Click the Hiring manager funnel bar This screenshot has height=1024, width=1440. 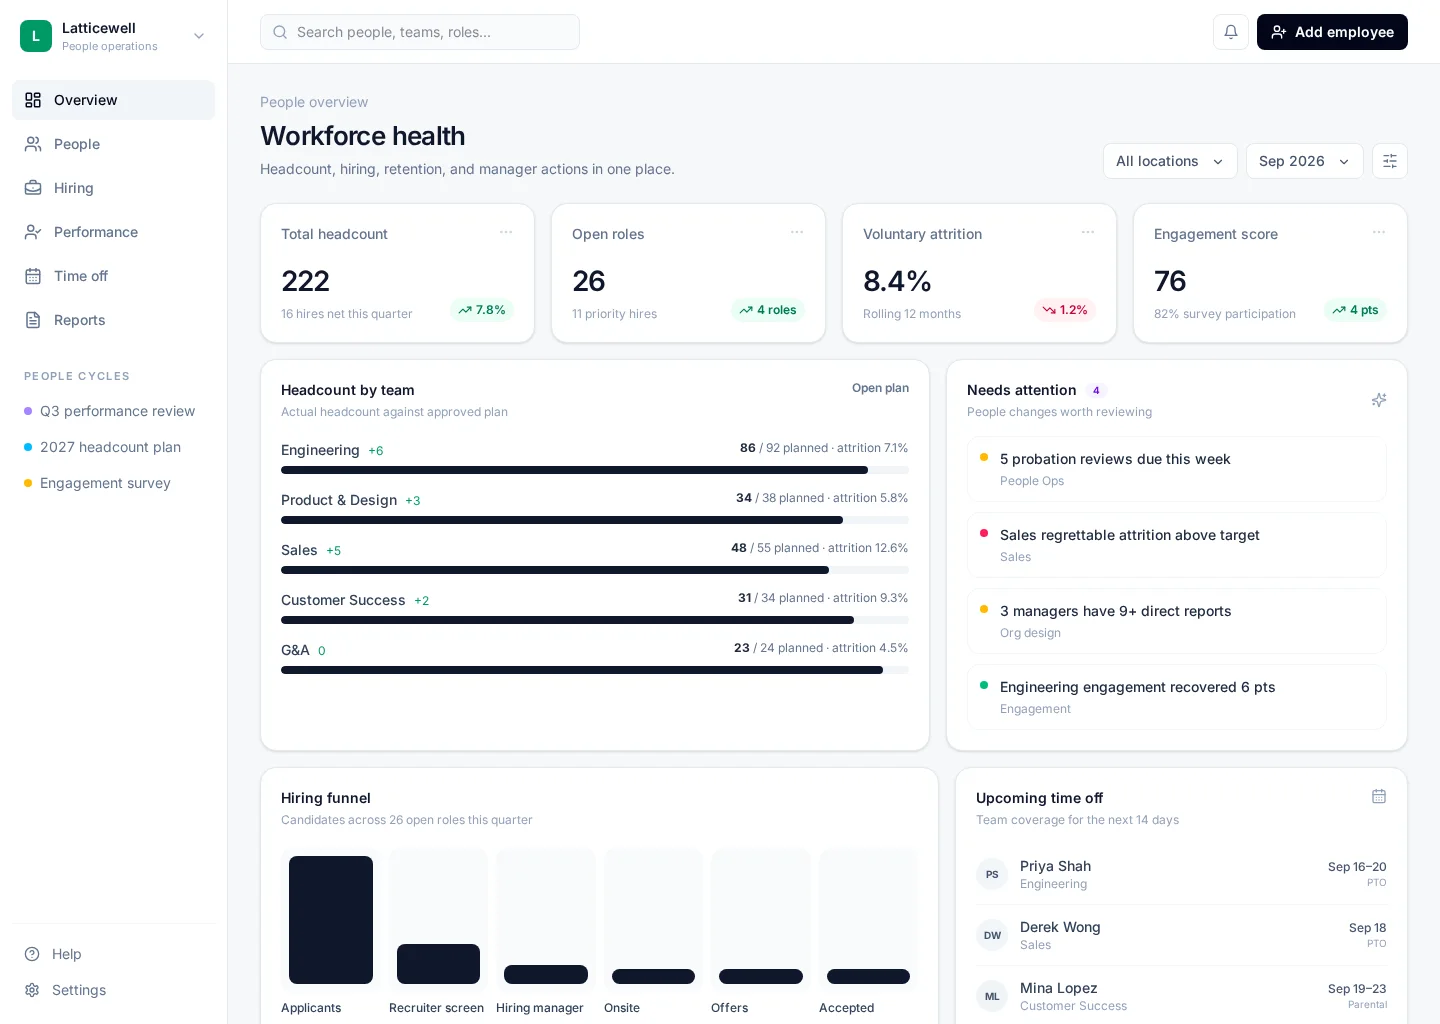click(546, 974)
